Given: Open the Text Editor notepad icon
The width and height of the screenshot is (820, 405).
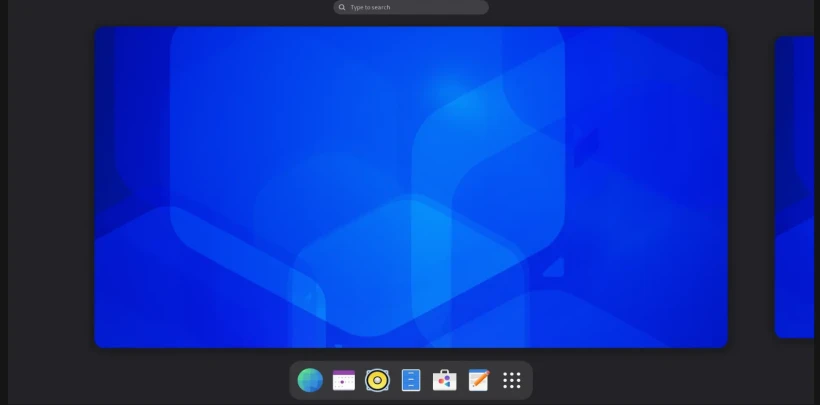Looking at the screenshot, I should (x=479, y=380).
